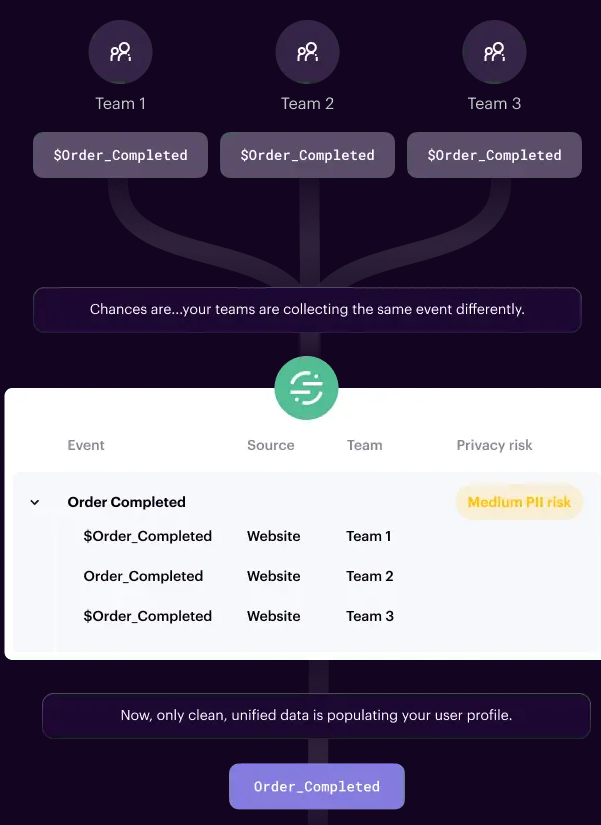Click the Event column header
The image size is (601, 825).
(86, 445)
